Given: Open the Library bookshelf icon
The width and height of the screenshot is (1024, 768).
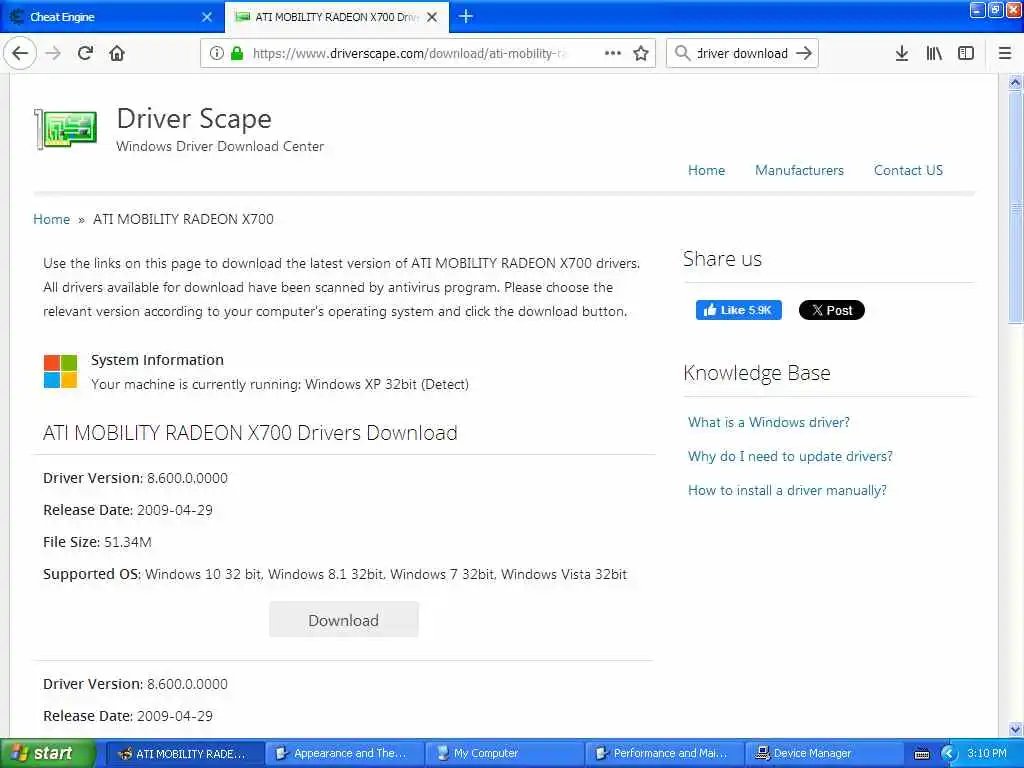Looking at the screenshot, I should click(934, 53).
